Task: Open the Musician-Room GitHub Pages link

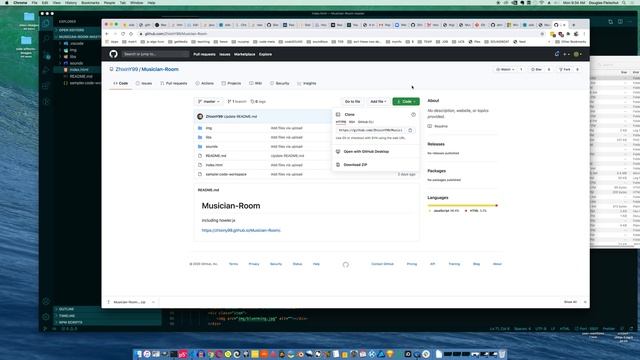Action: (x=241, y=231)
